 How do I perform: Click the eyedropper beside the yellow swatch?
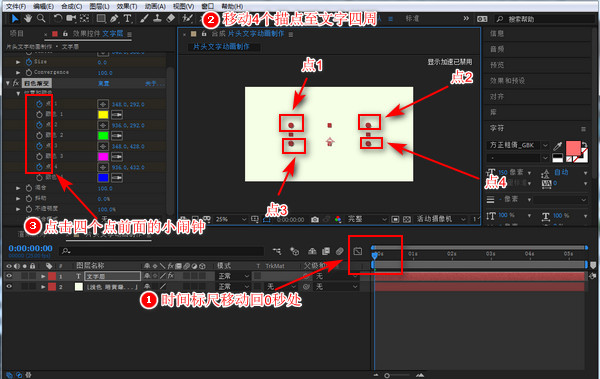click(x=117, y=114)
